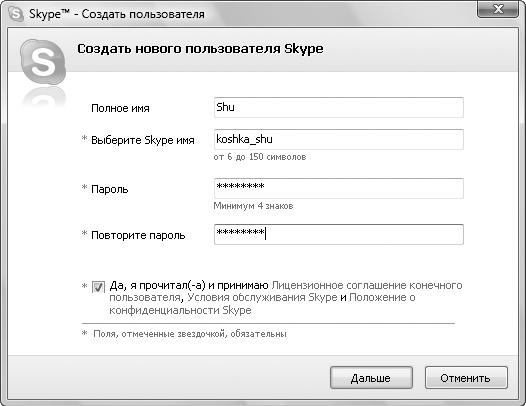This screenshot has height=406, width=526.
Task: Click the Полное имя field containing Shu
Action: point(339,107)
